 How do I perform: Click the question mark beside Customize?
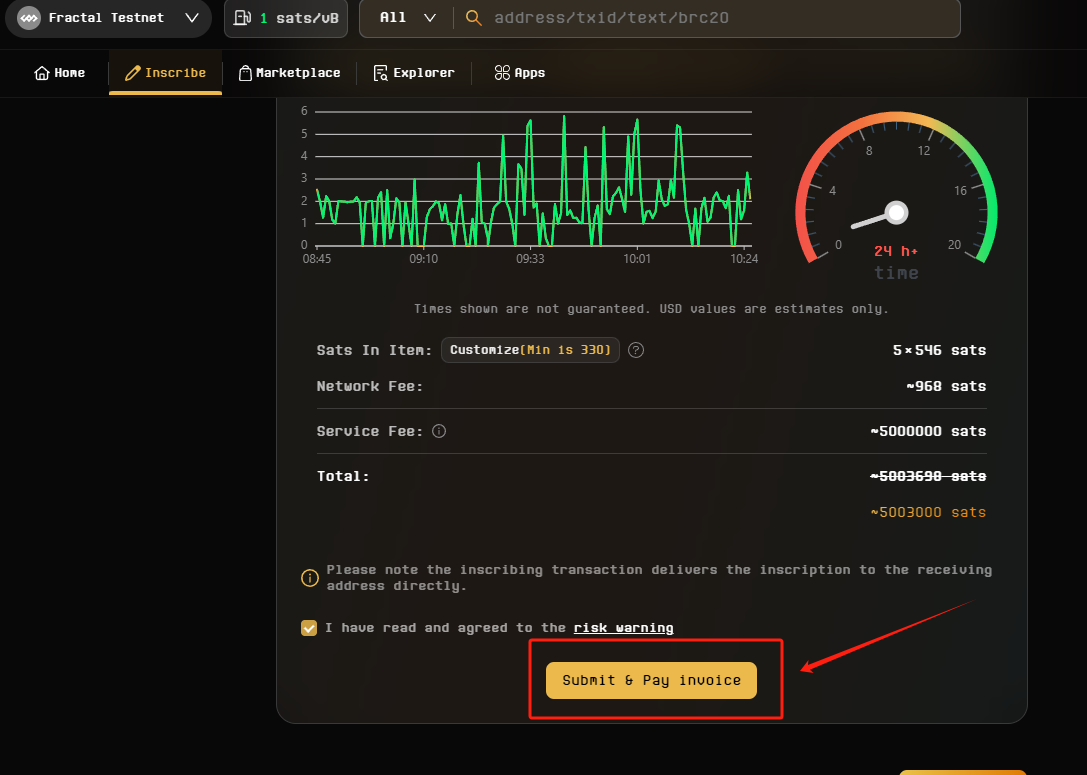635,350
